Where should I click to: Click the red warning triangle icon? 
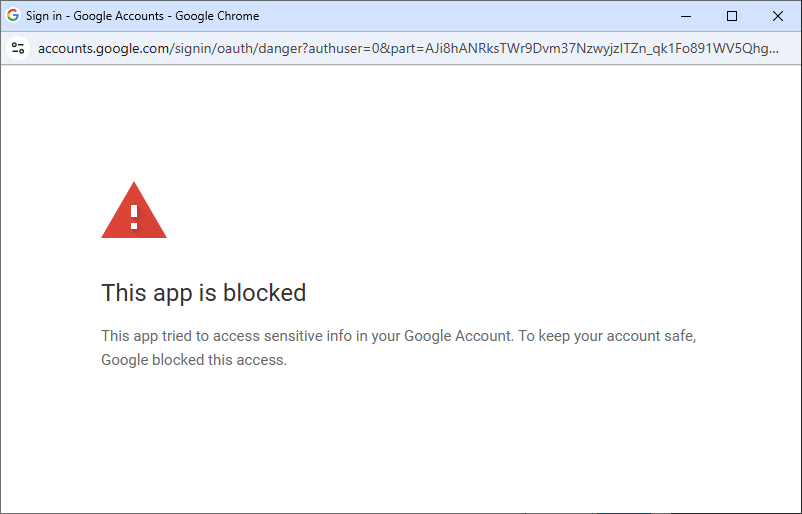tap(134, 212)
